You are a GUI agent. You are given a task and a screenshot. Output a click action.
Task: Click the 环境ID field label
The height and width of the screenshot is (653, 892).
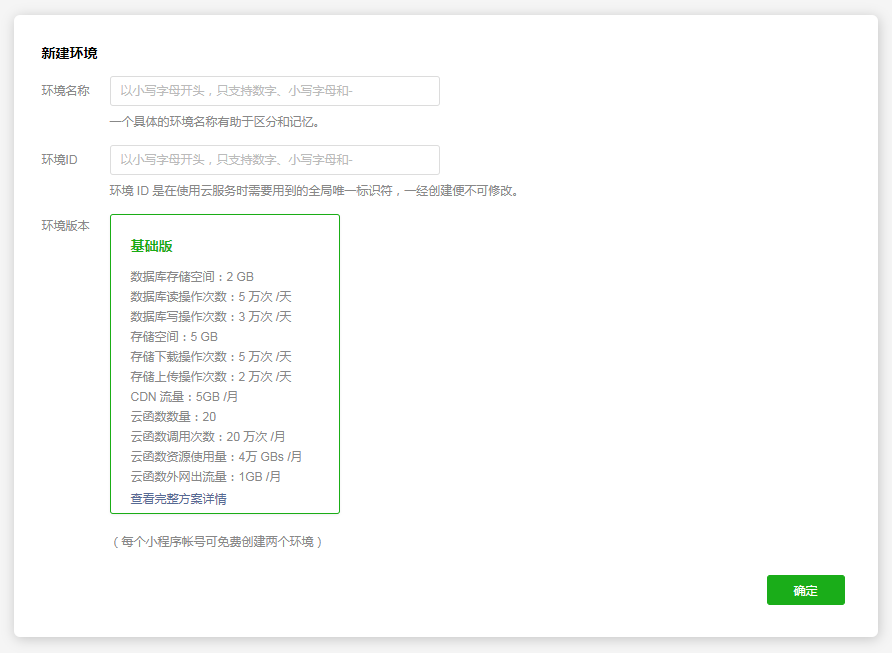pyautogui.click(x=59, y=160)
